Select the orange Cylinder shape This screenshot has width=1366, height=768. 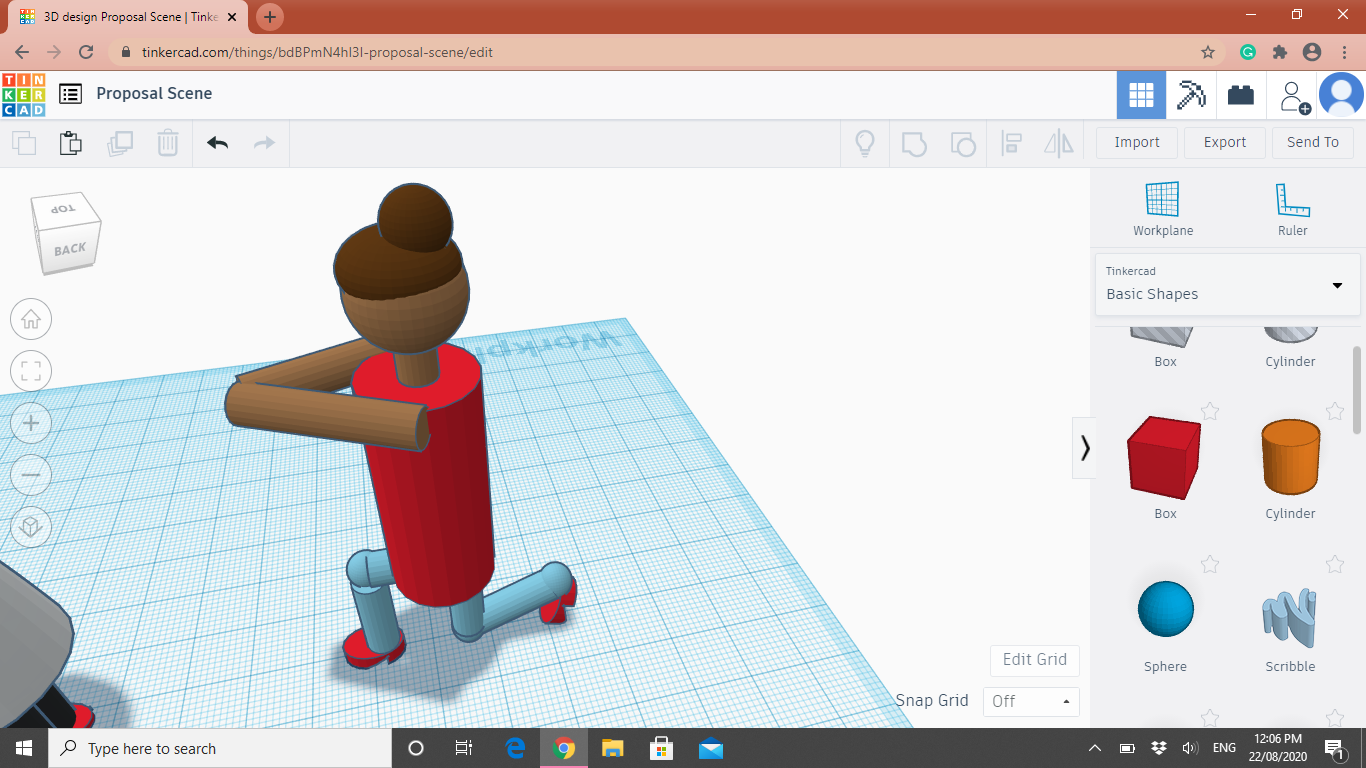pyautogui.click(x=1290, y=457)
